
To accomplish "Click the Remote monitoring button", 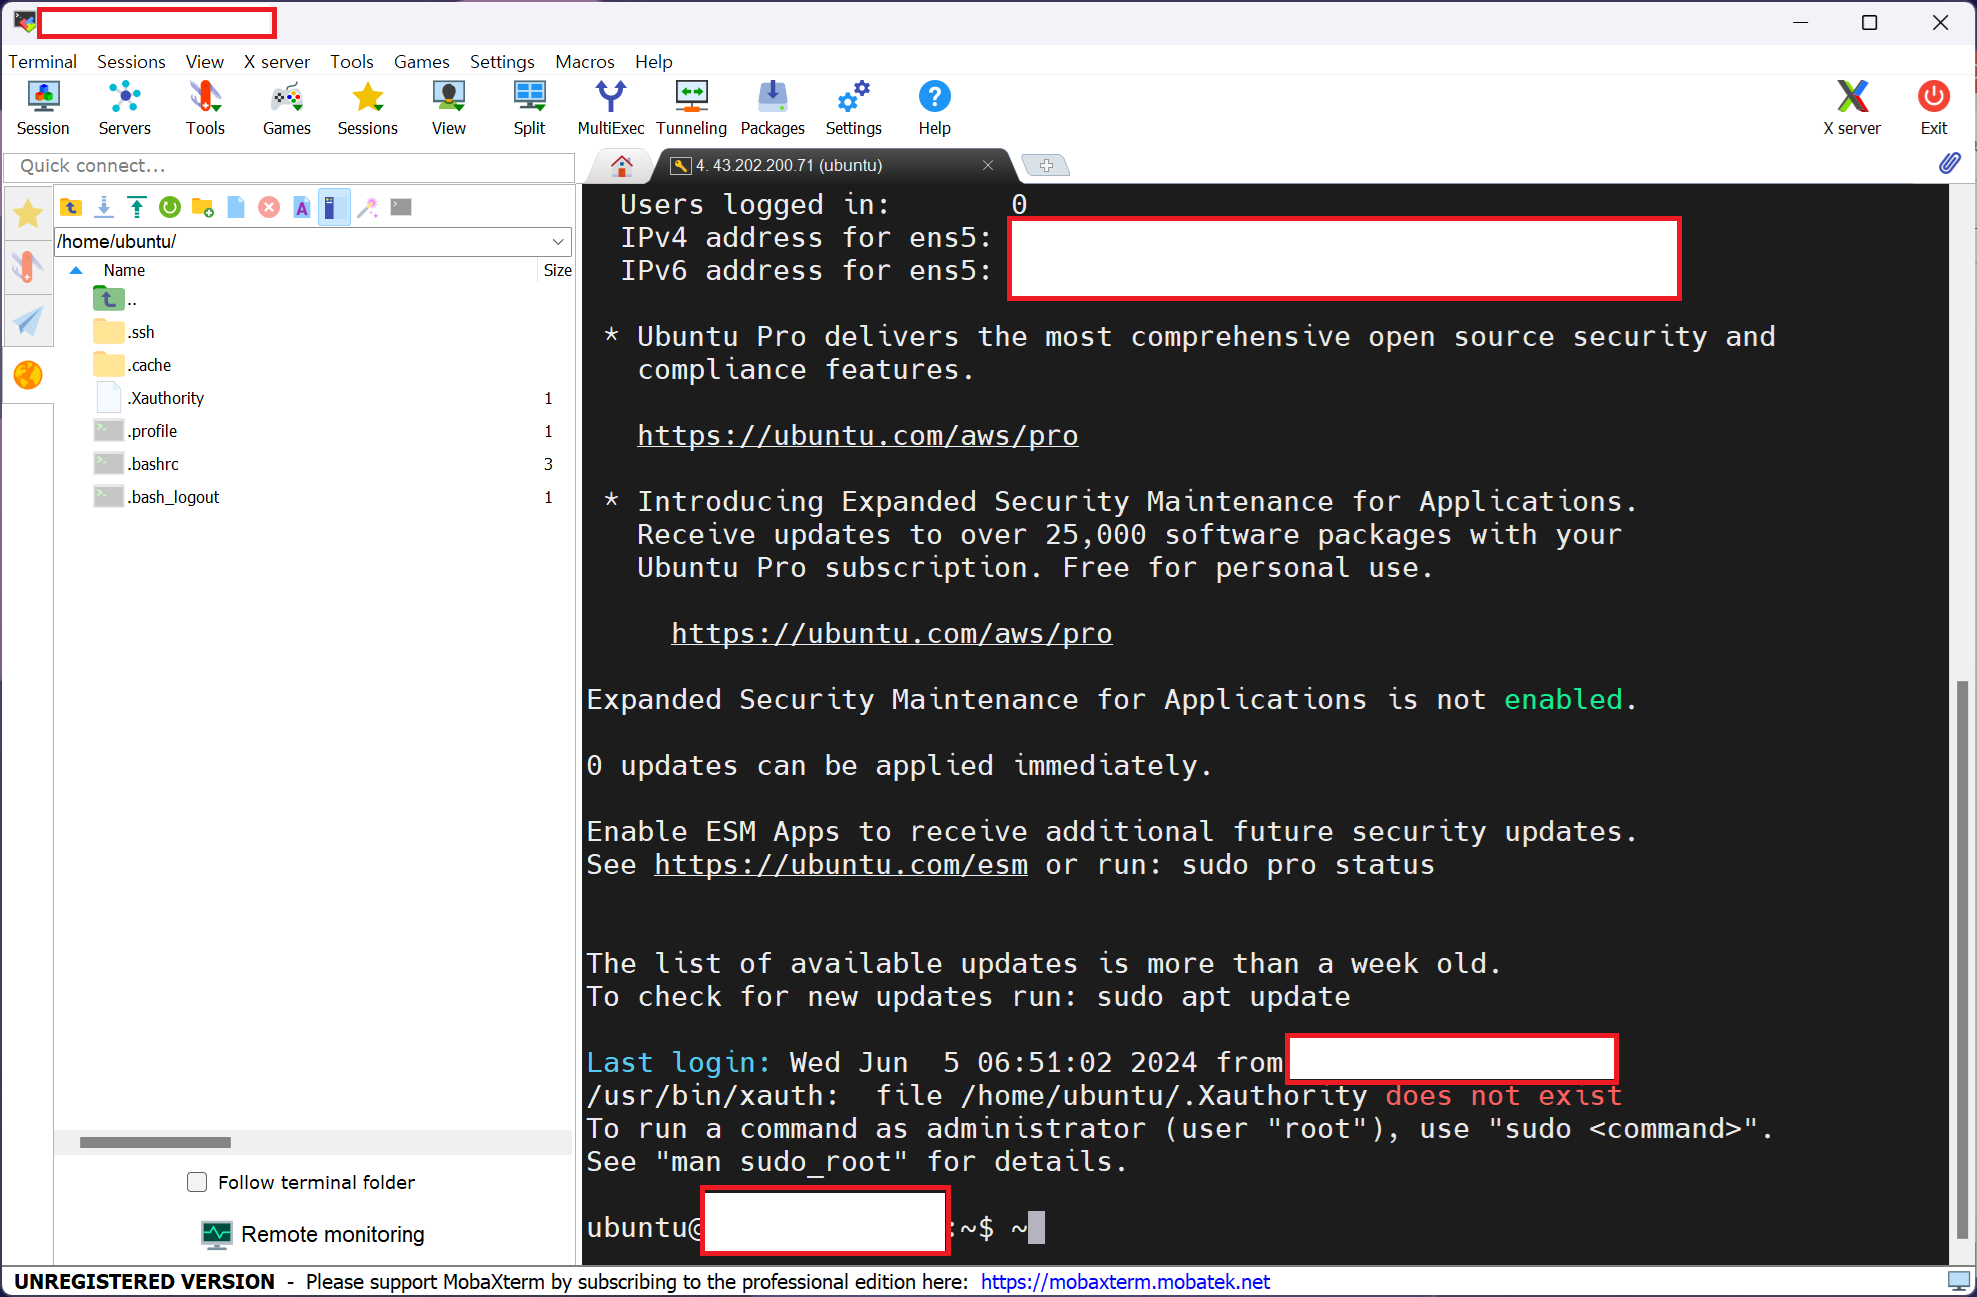I will 313,1234.
